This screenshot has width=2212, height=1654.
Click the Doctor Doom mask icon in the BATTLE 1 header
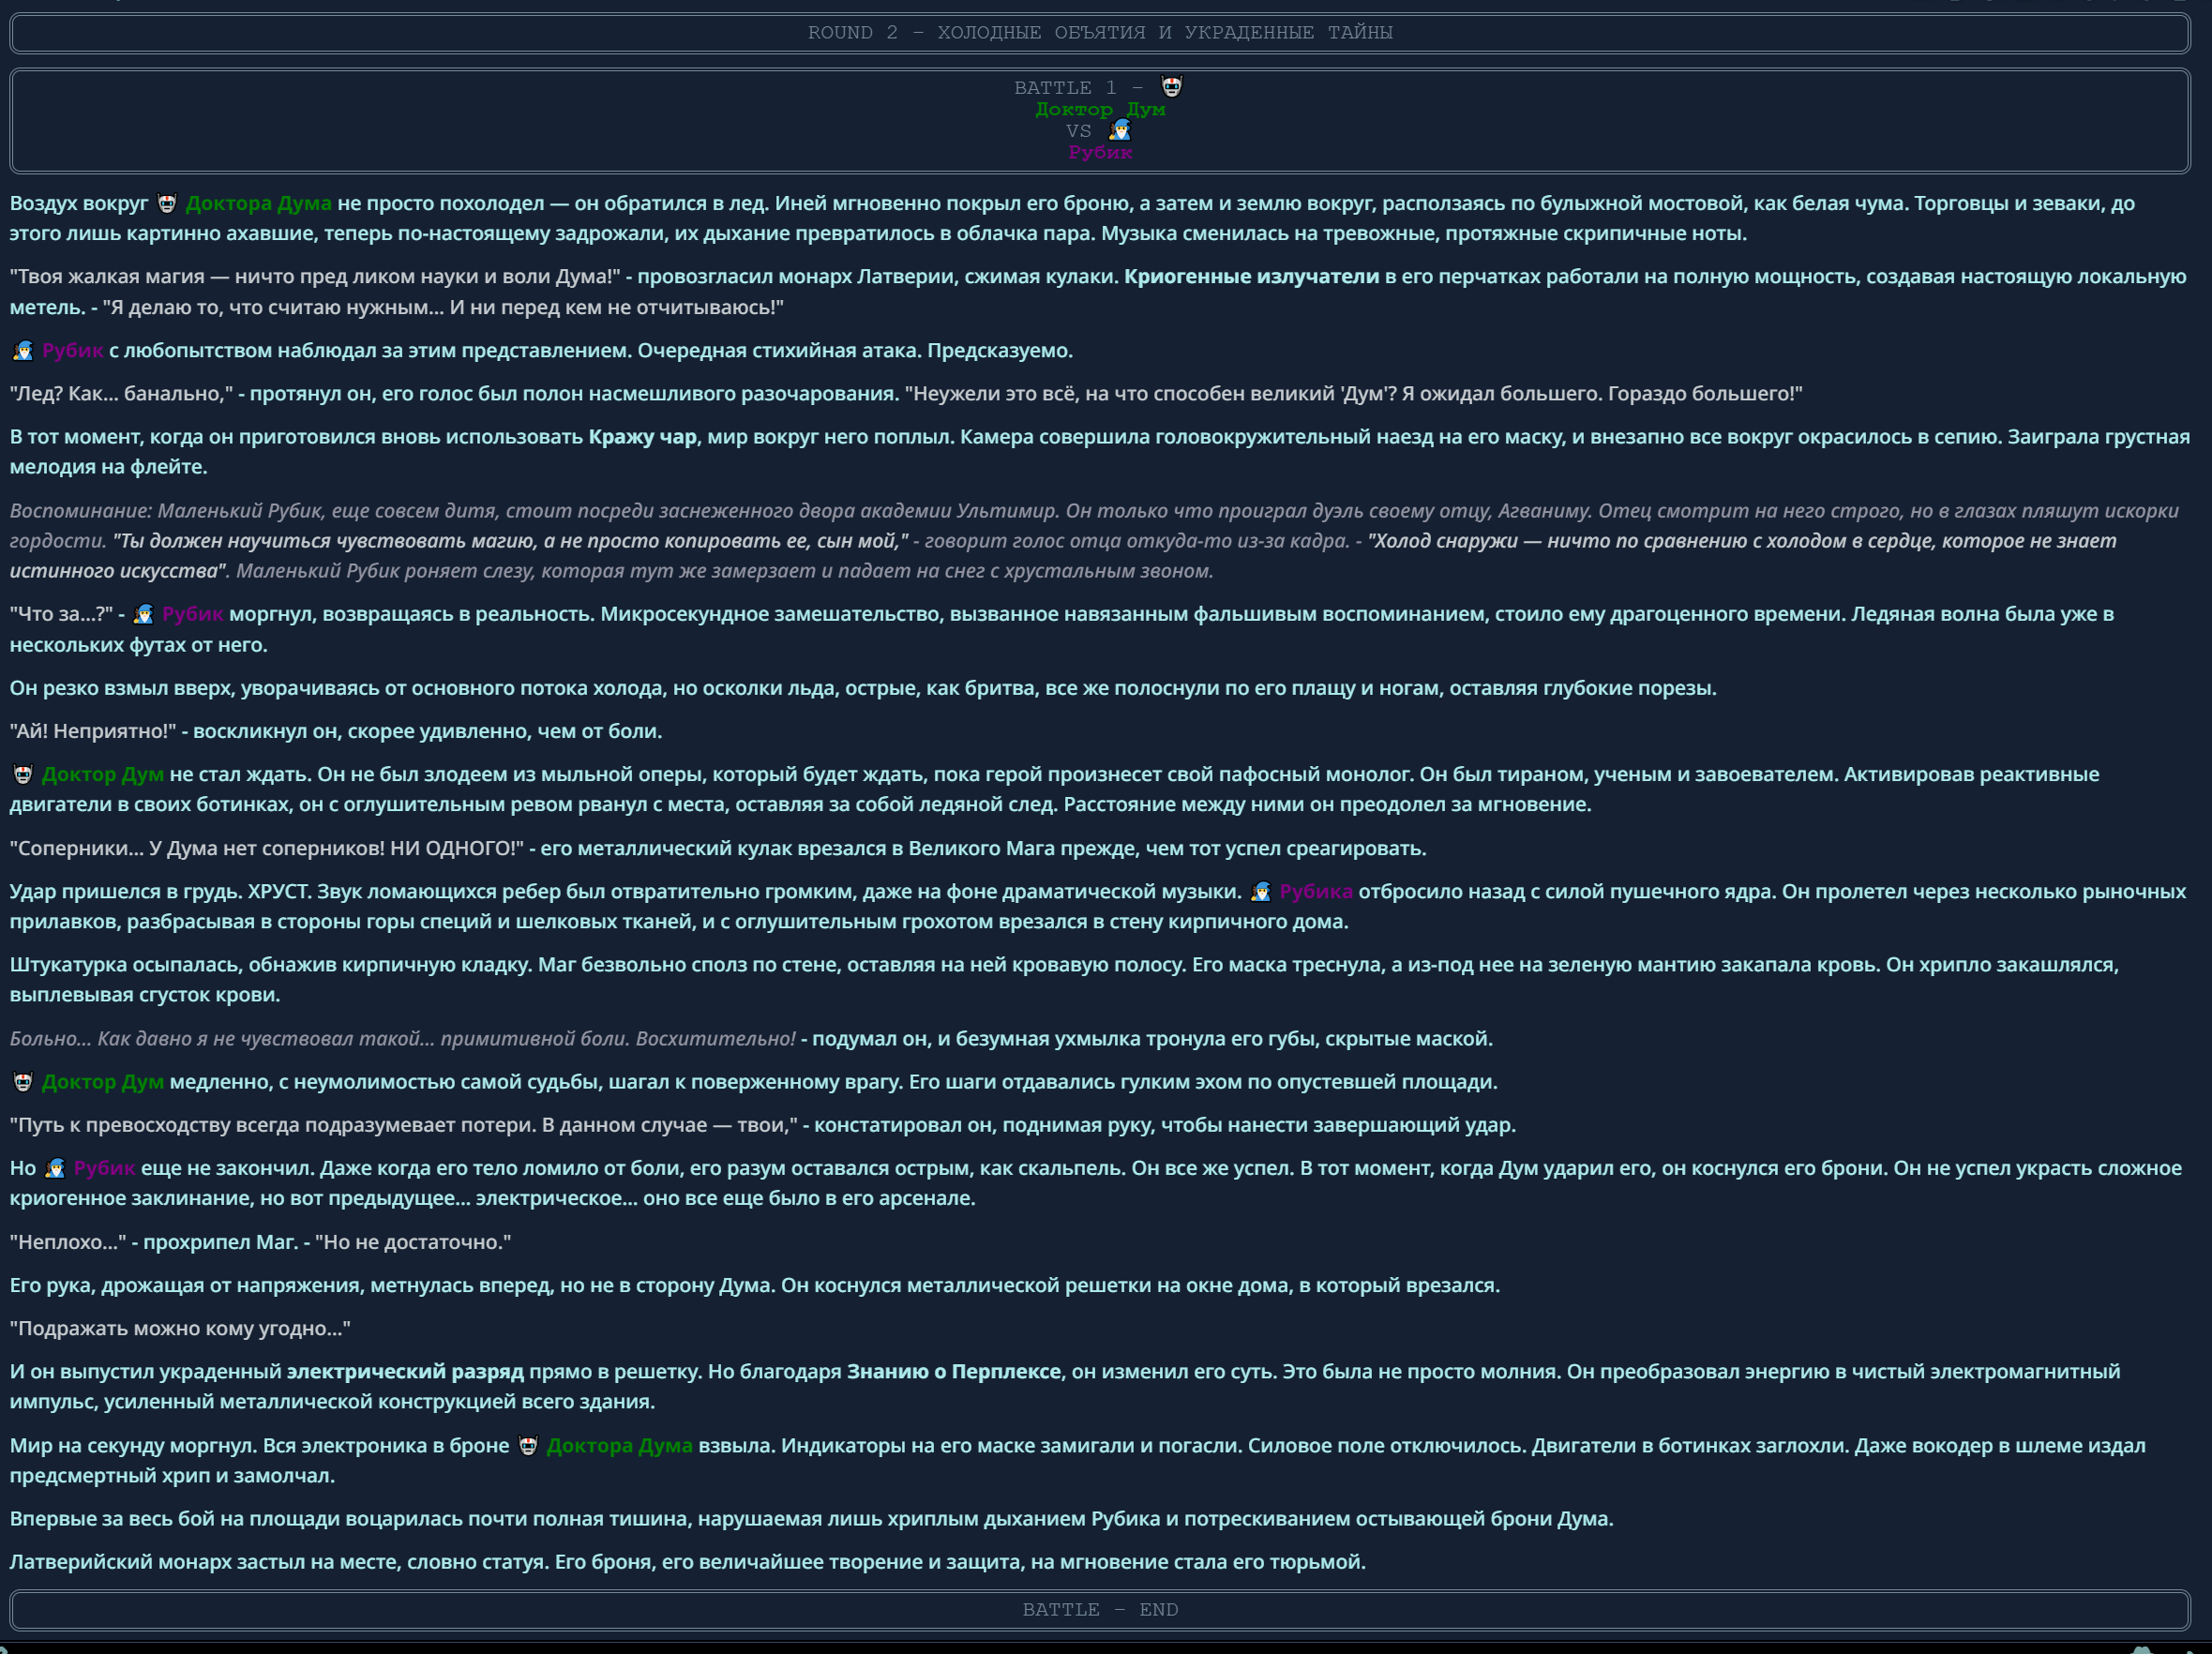(x=1171, y=87)
